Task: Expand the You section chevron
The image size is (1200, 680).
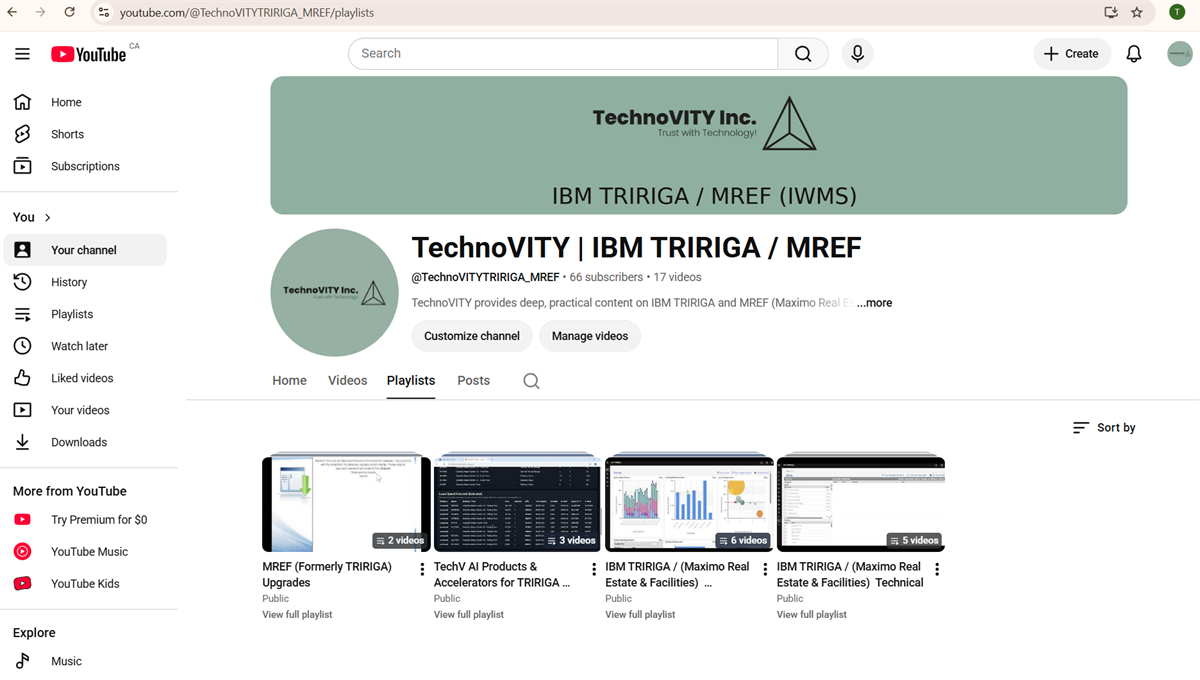Action: (x=47, y=217)
